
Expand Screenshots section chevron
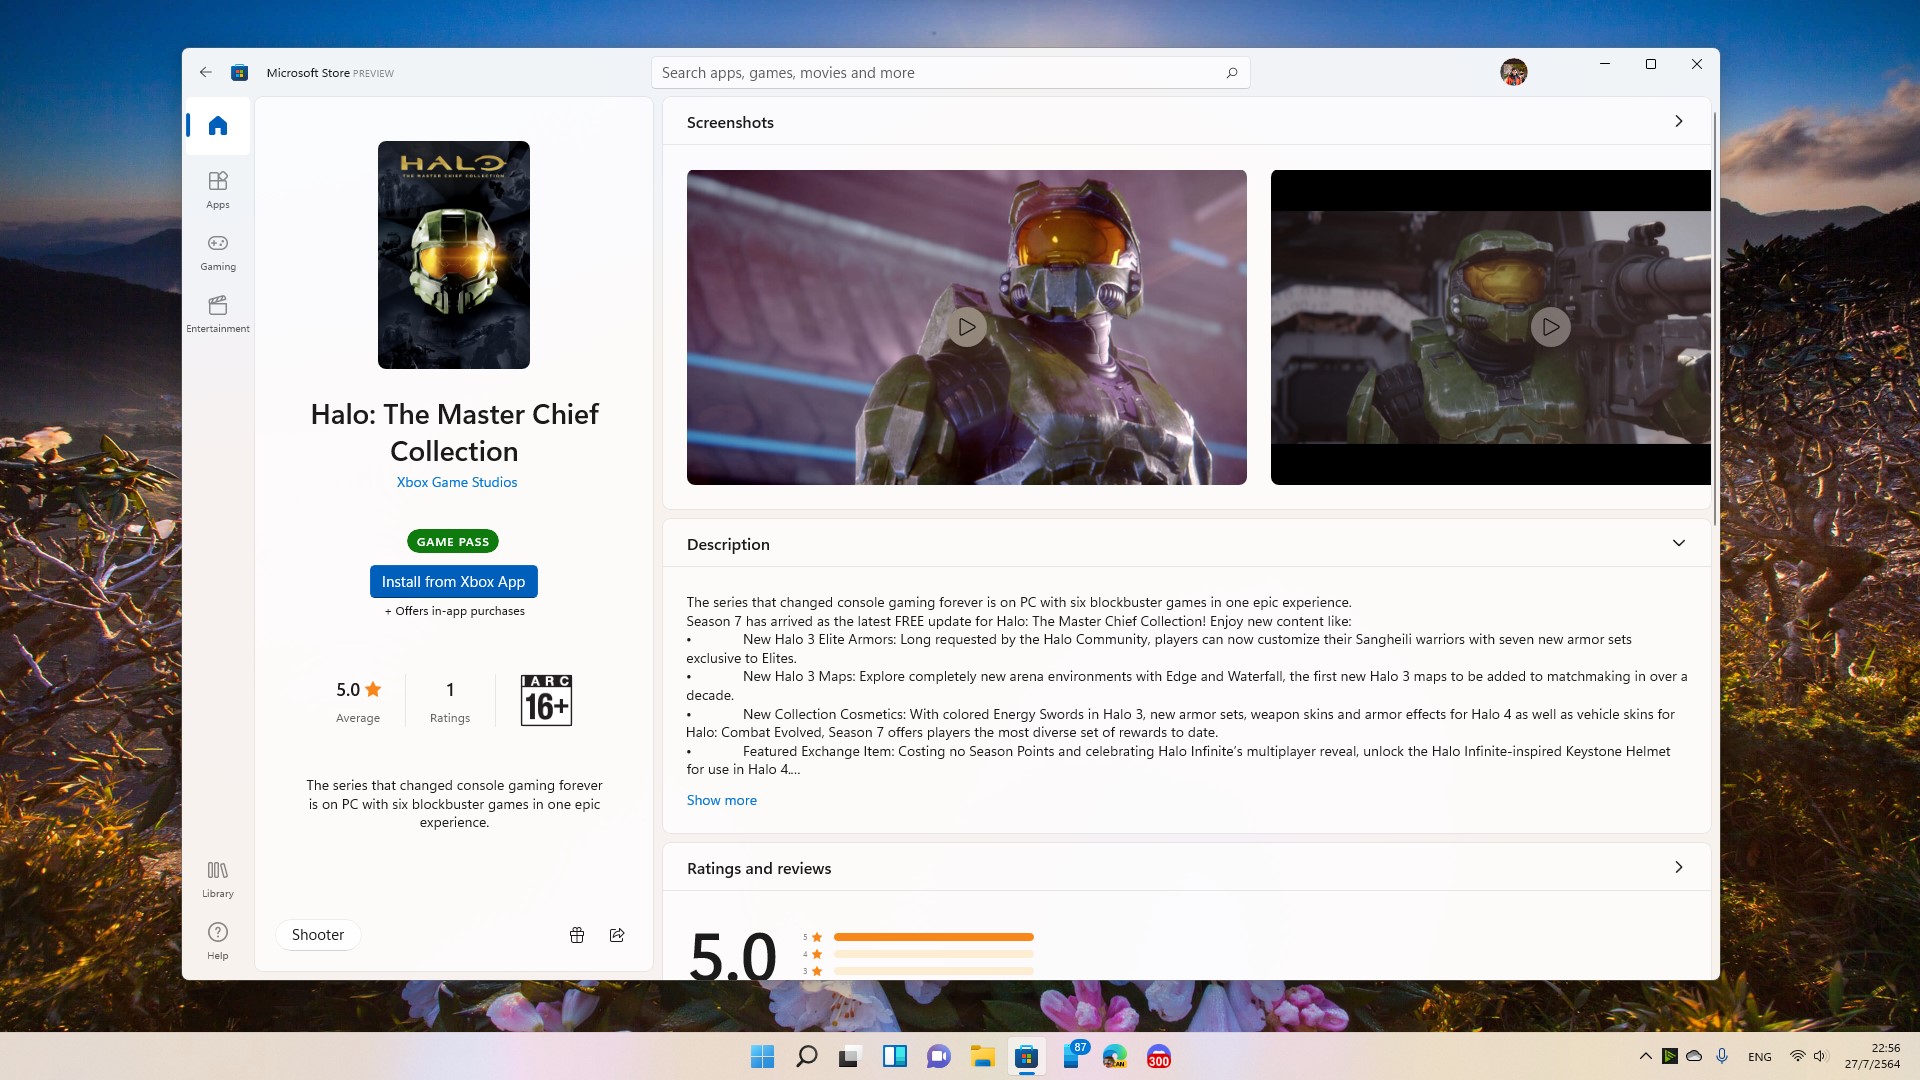(1679, 121)
